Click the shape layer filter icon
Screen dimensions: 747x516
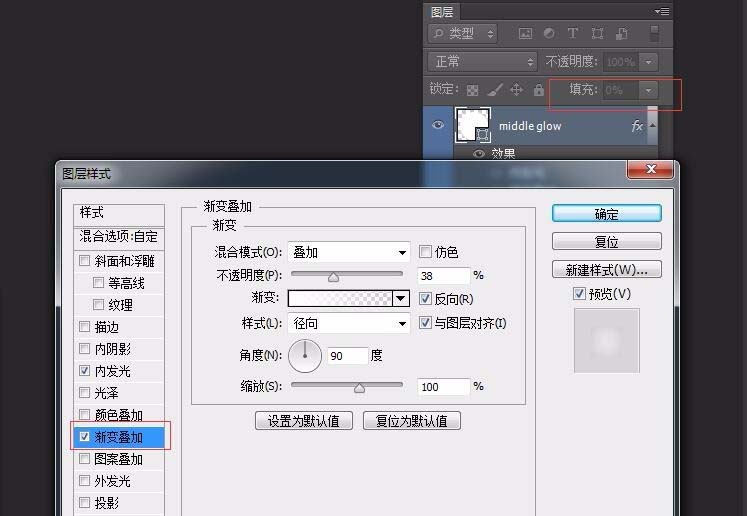pyautogui.click(x=597, y=34)
